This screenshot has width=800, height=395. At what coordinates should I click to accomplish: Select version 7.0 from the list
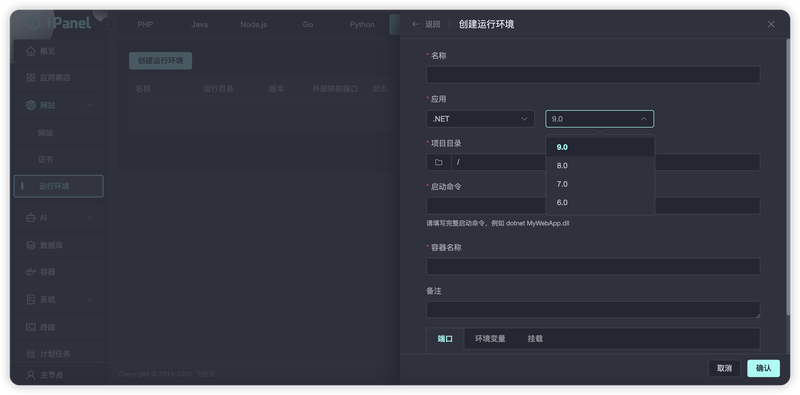pos(600,184)
